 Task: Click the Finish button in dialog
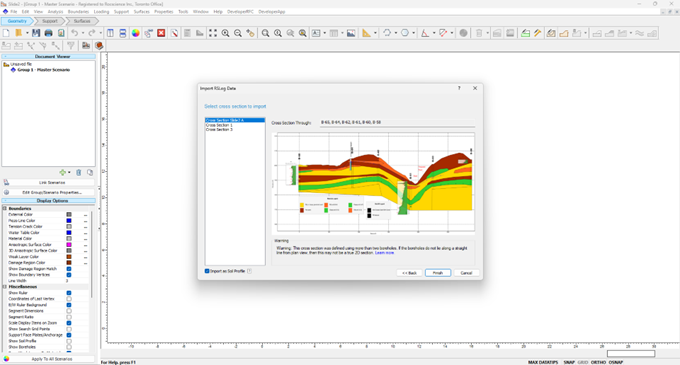click(438, 273)
